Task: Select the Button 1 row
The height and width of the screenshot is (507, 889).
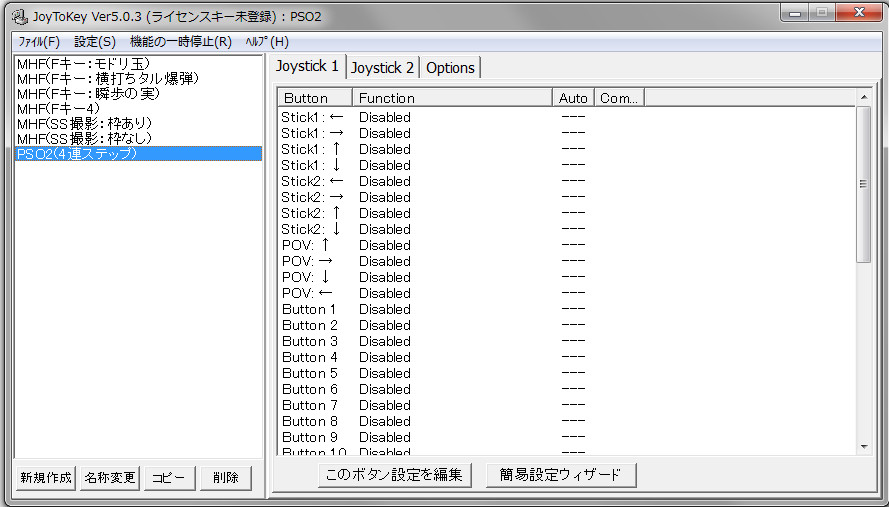Action: tap(567, 309)
